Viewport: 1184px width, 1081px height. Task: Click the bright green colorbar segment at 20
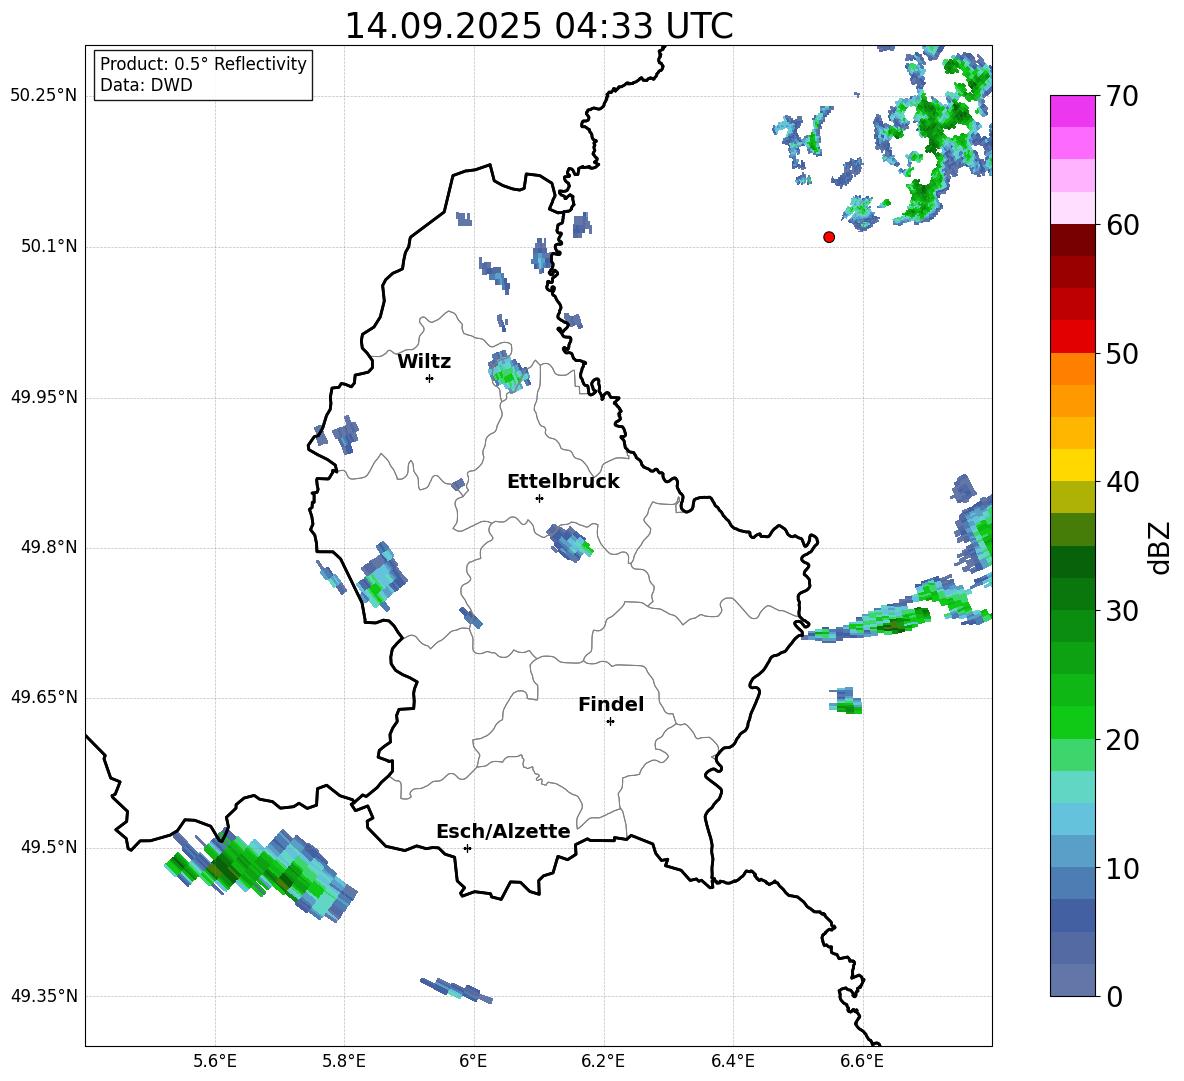point(1072,722)
